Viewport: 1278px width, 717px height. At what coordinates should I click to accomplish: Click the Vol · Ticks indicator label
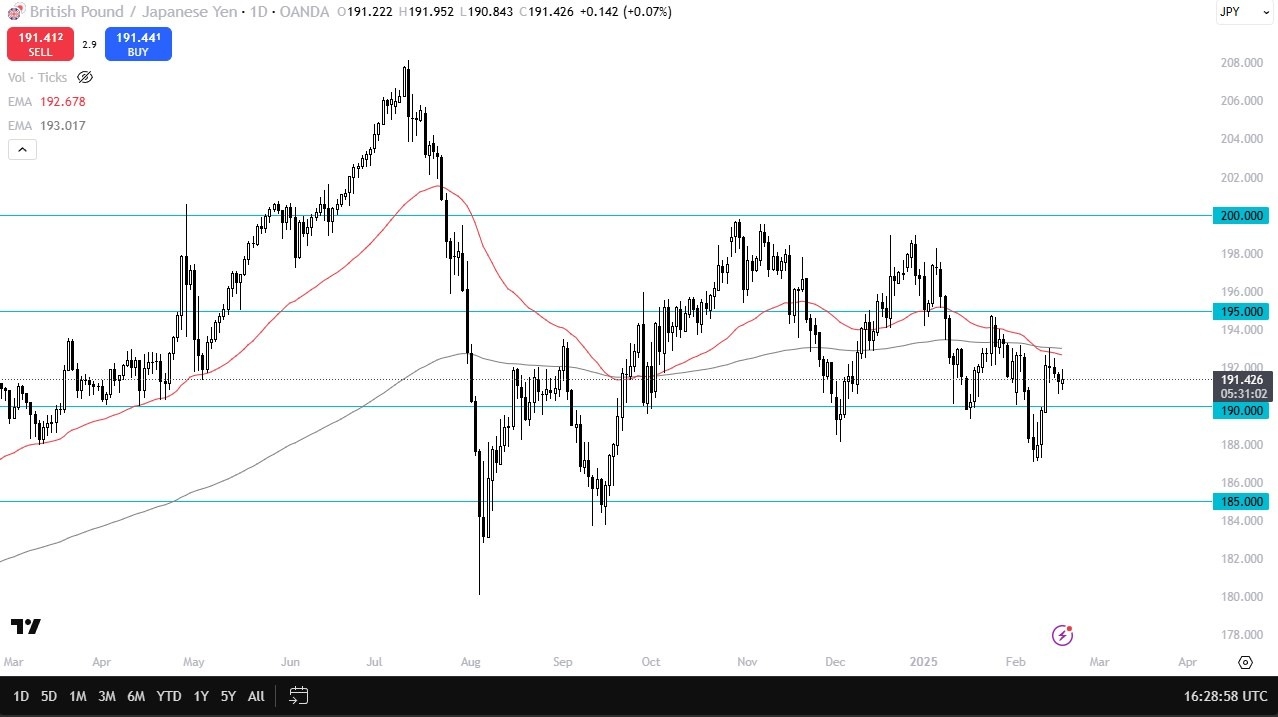click(x=38, y=77)
